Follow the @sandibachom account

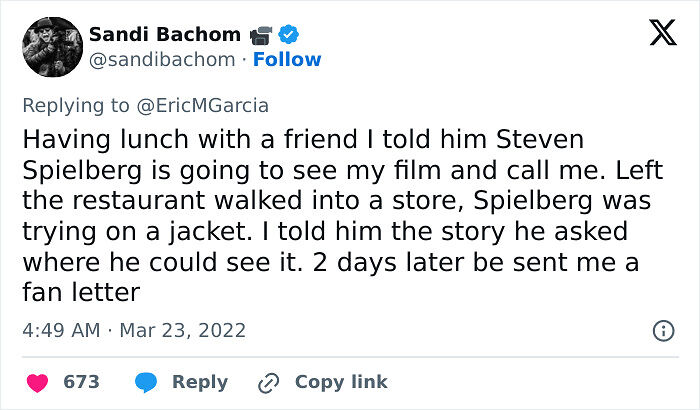click(287, 59)
